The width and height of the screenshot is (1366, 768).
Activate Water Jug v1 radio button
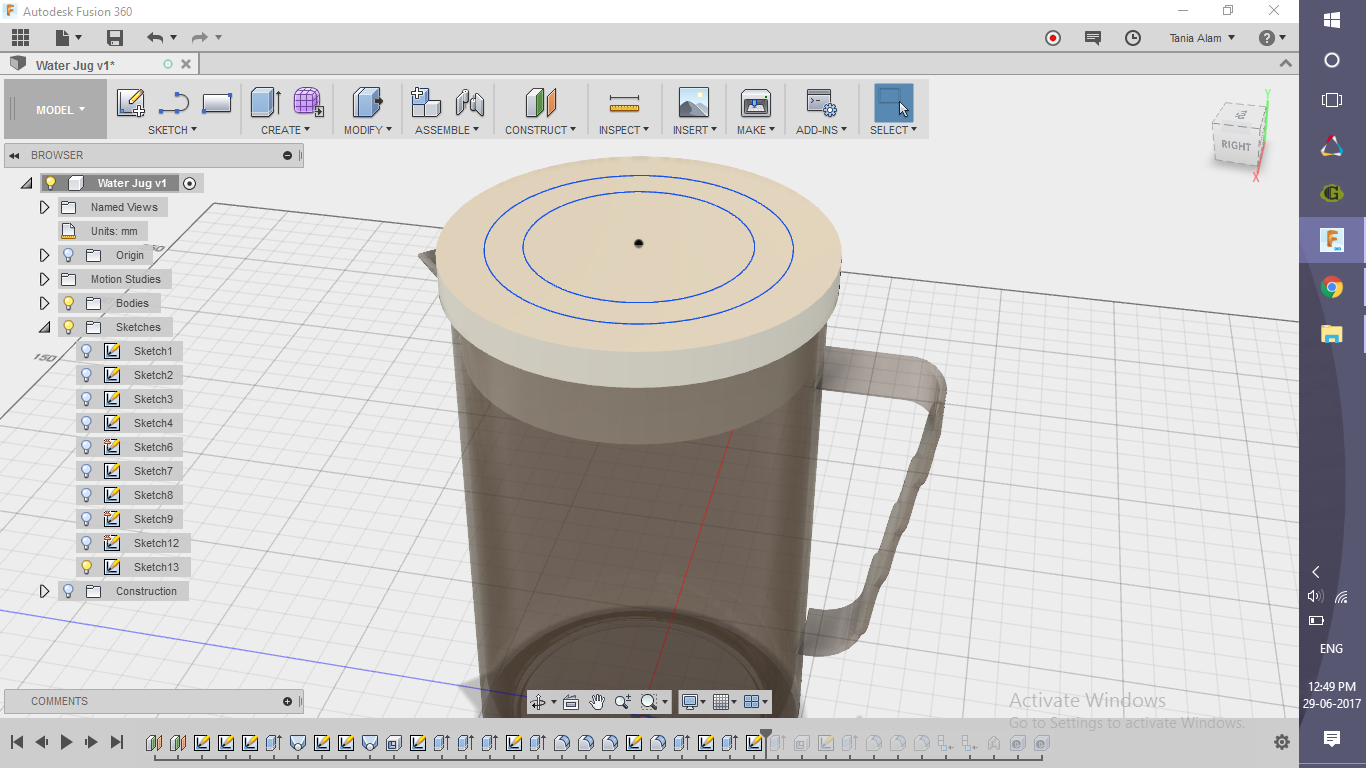[x=189, y=183]
